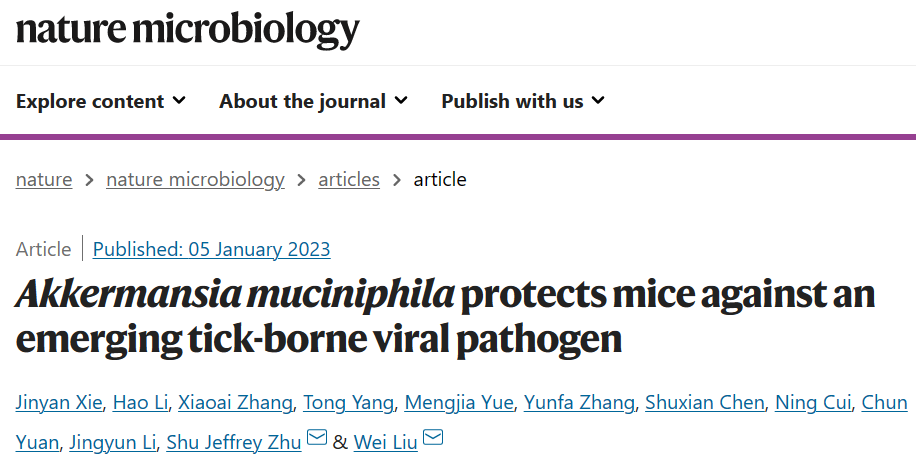Expand the Publish with us menu
916x469 pixels.
tap(523, 101)
